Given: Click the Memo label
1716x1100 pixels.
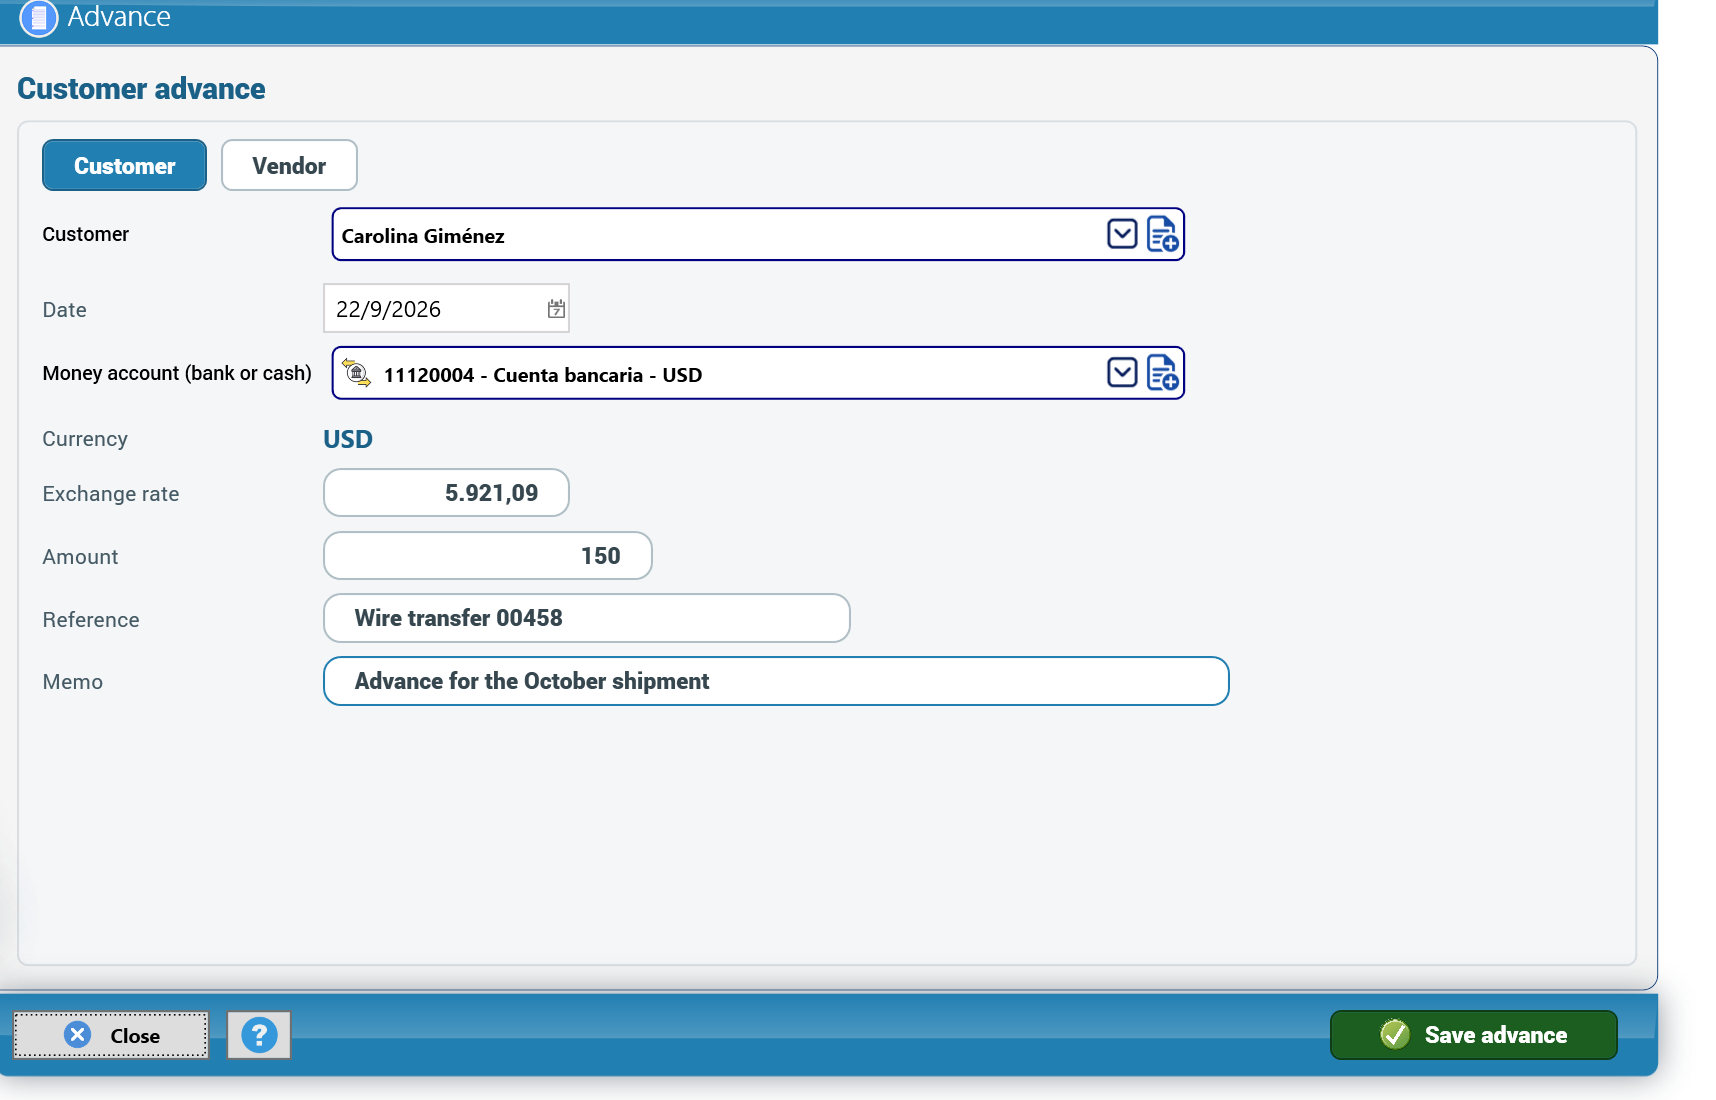Looking at the screenshot, I should pyautogui.click(x=73, y=682).
